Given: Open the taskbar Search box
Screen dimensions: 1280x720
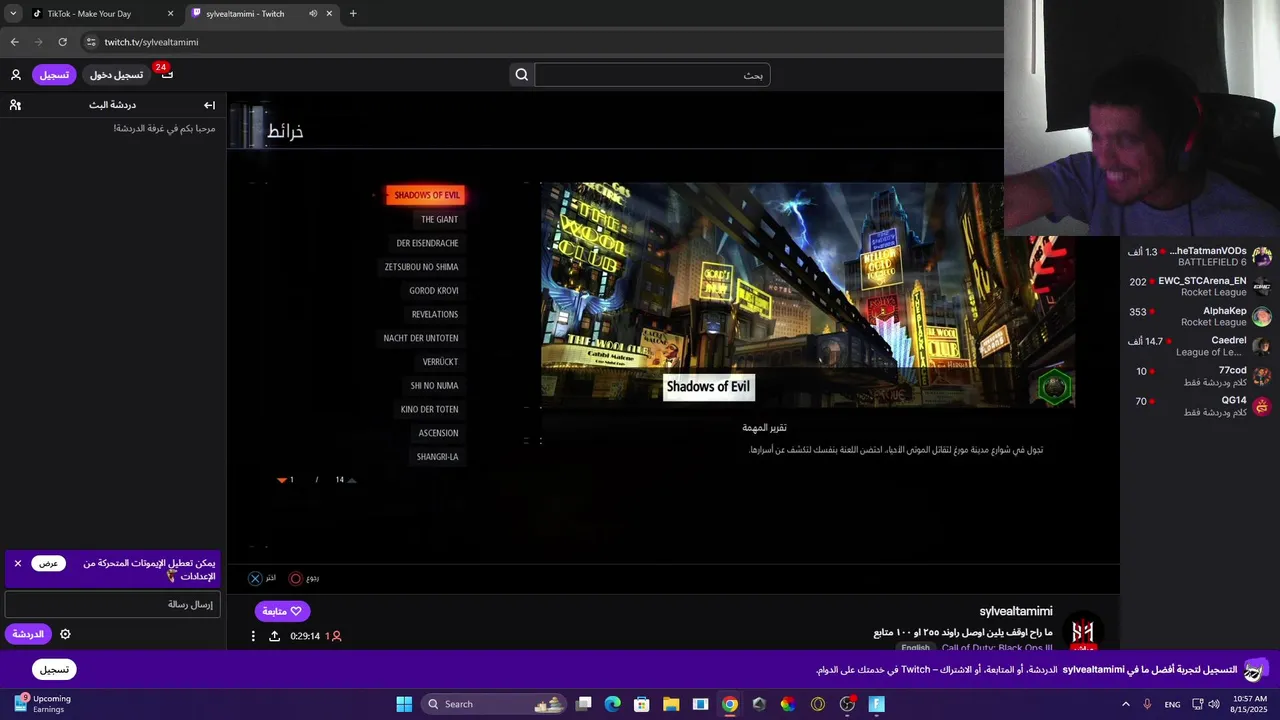Looking at the screenshot, I should pos(494,704).
